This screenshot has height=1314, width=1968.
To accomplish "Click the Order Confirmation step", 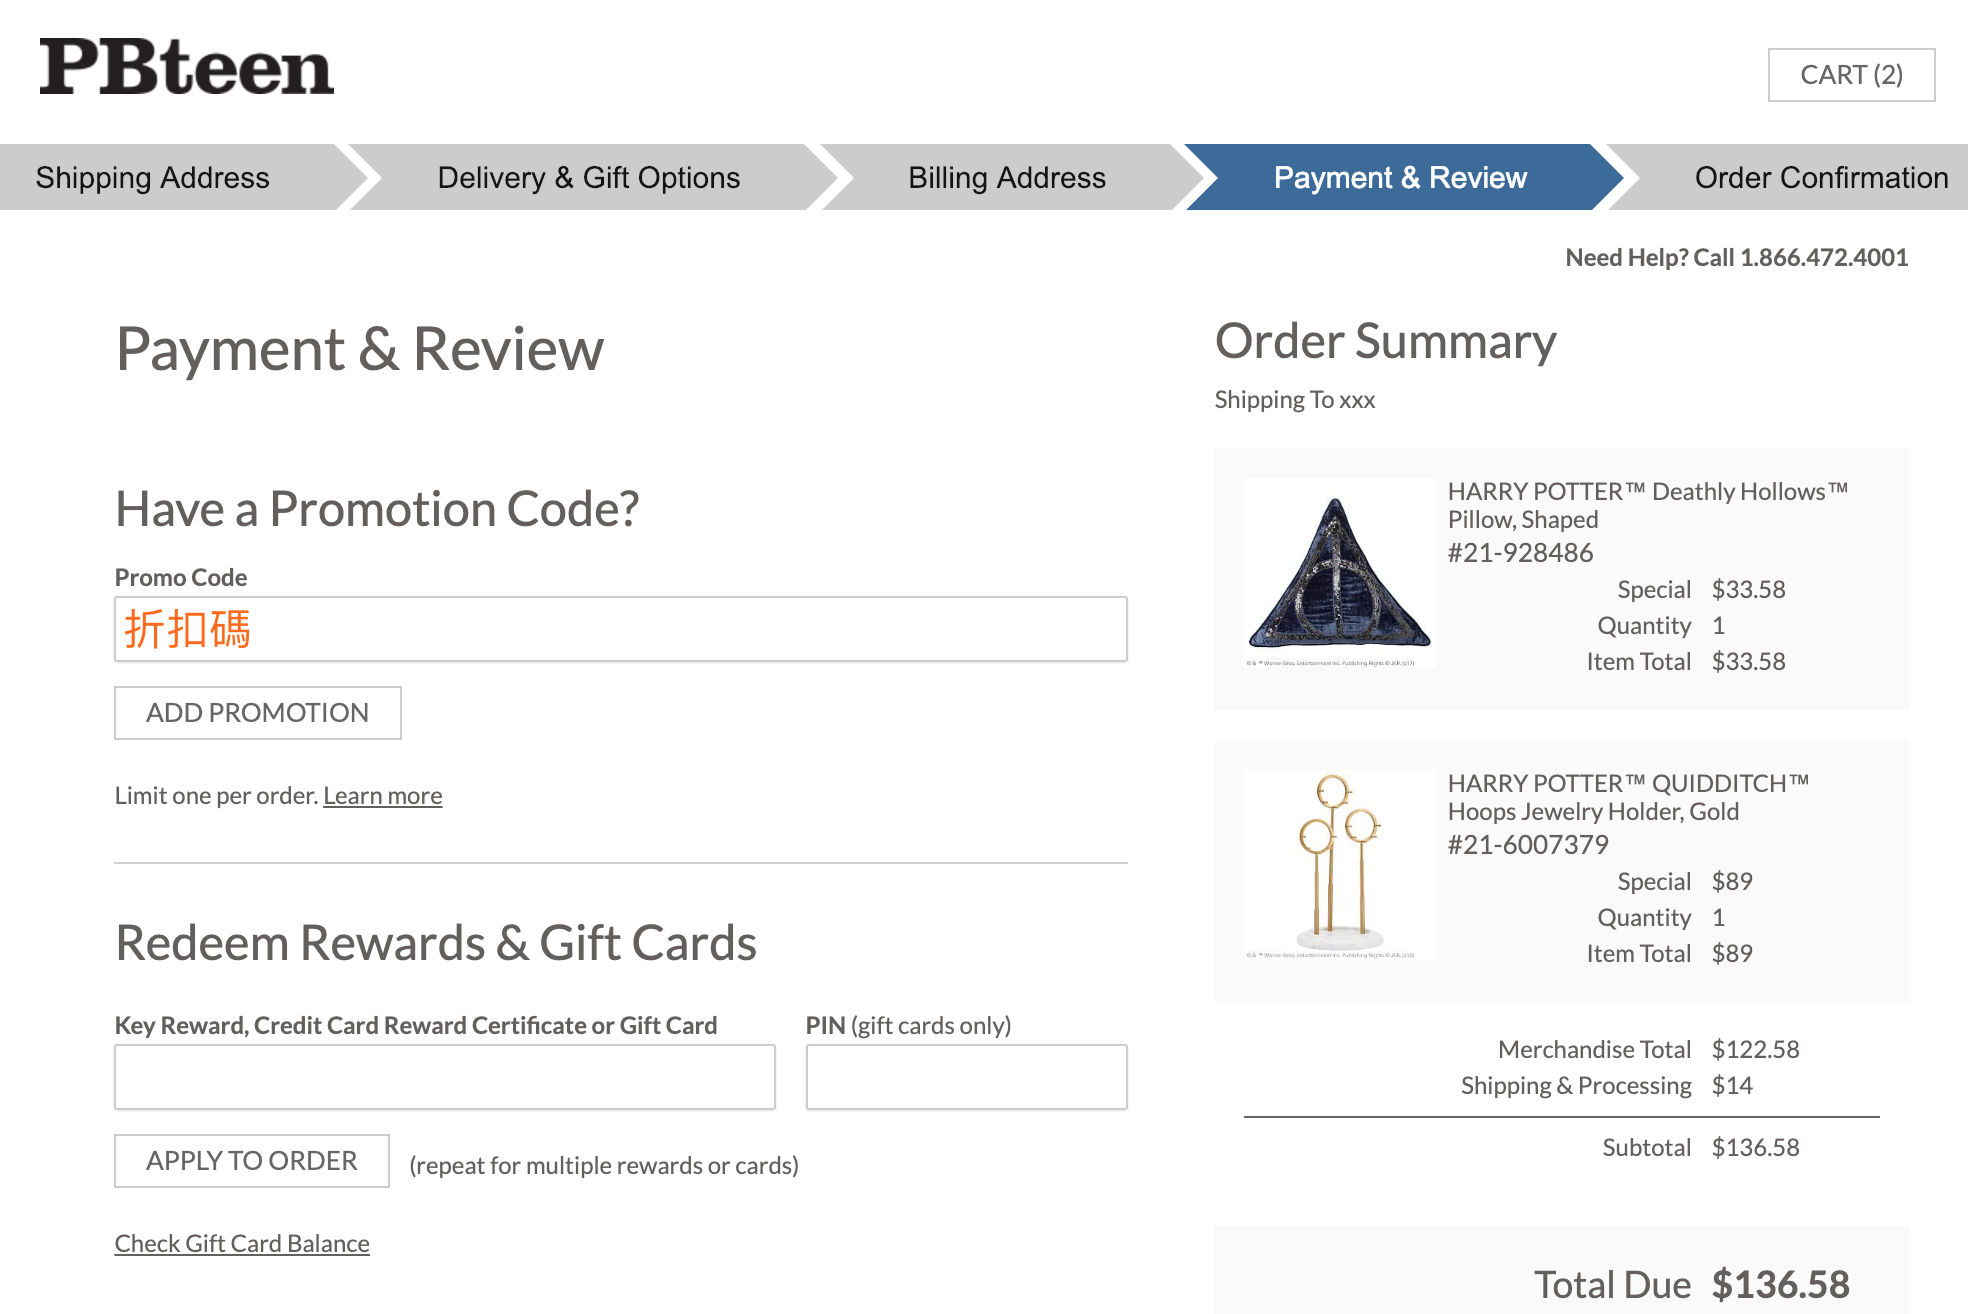I will pos(1820,178).
